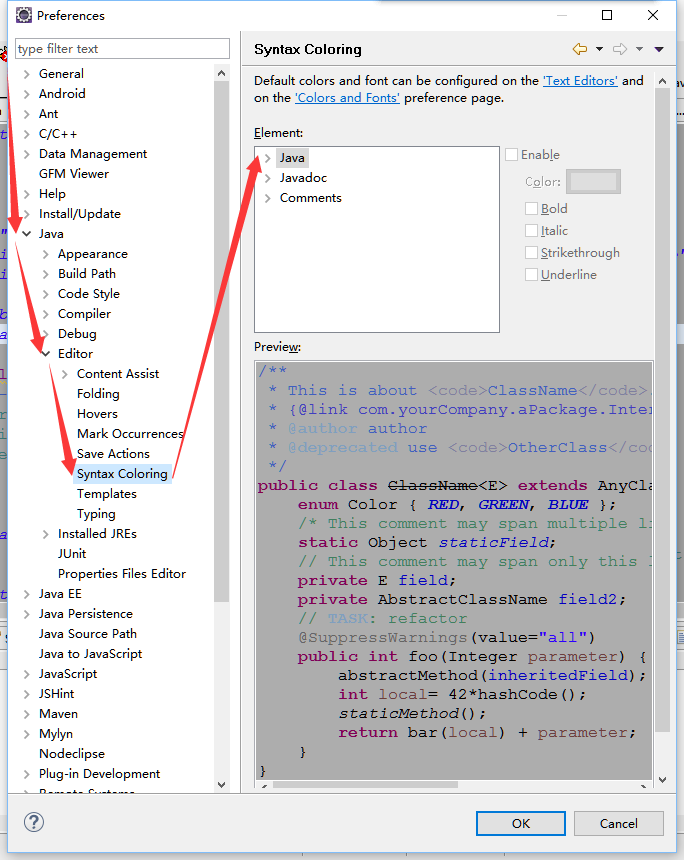684x860 pixels.
Task: Select Java Source Path page
Action: (88, 634)
